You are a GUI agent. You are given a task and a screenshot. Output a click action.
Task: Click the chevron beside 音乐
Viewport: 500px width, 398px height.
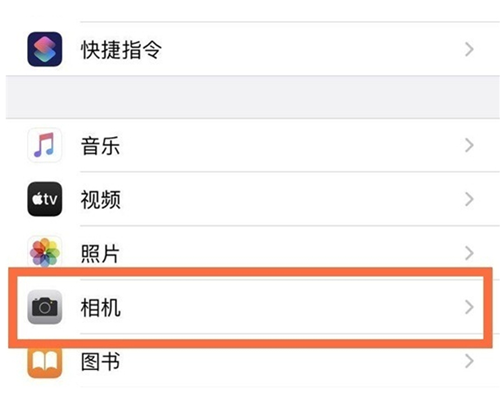click(469, 145)
